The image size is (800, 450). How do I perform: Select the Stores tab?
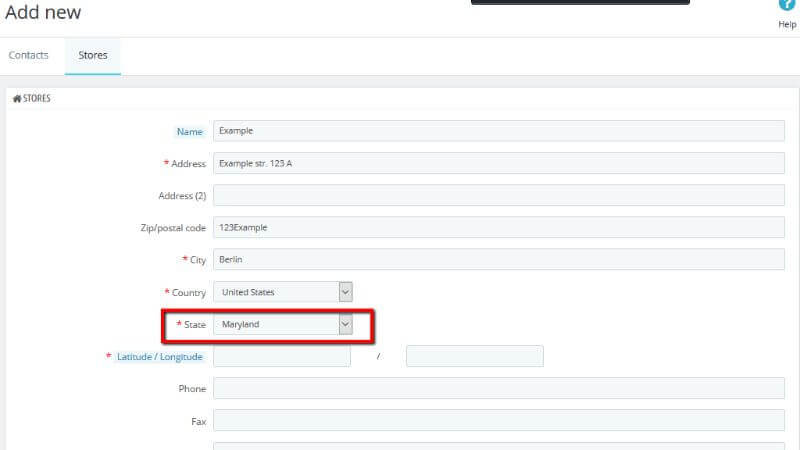tap(93, 55)
